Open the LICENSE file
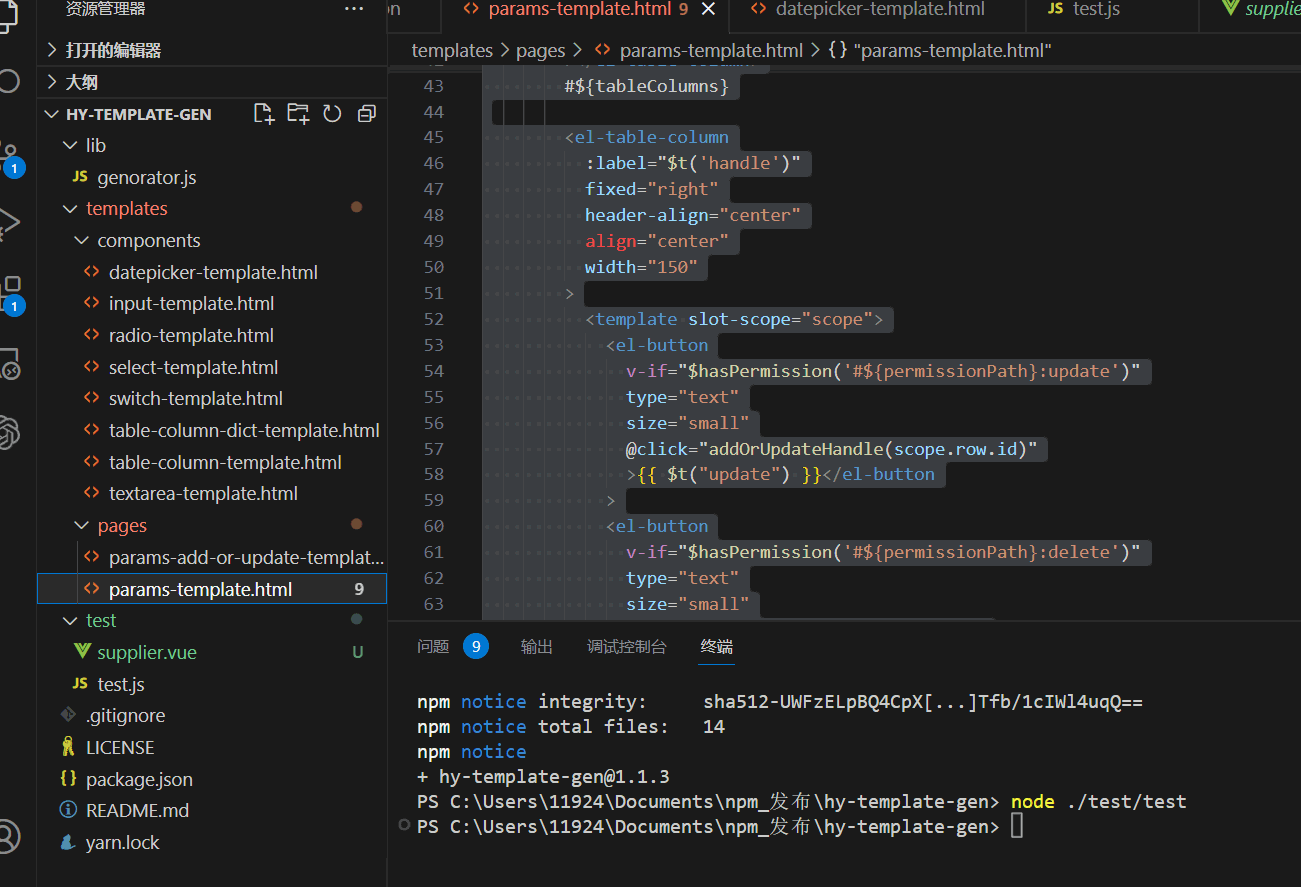The image size is (1301, 887). tap(211, 747)
